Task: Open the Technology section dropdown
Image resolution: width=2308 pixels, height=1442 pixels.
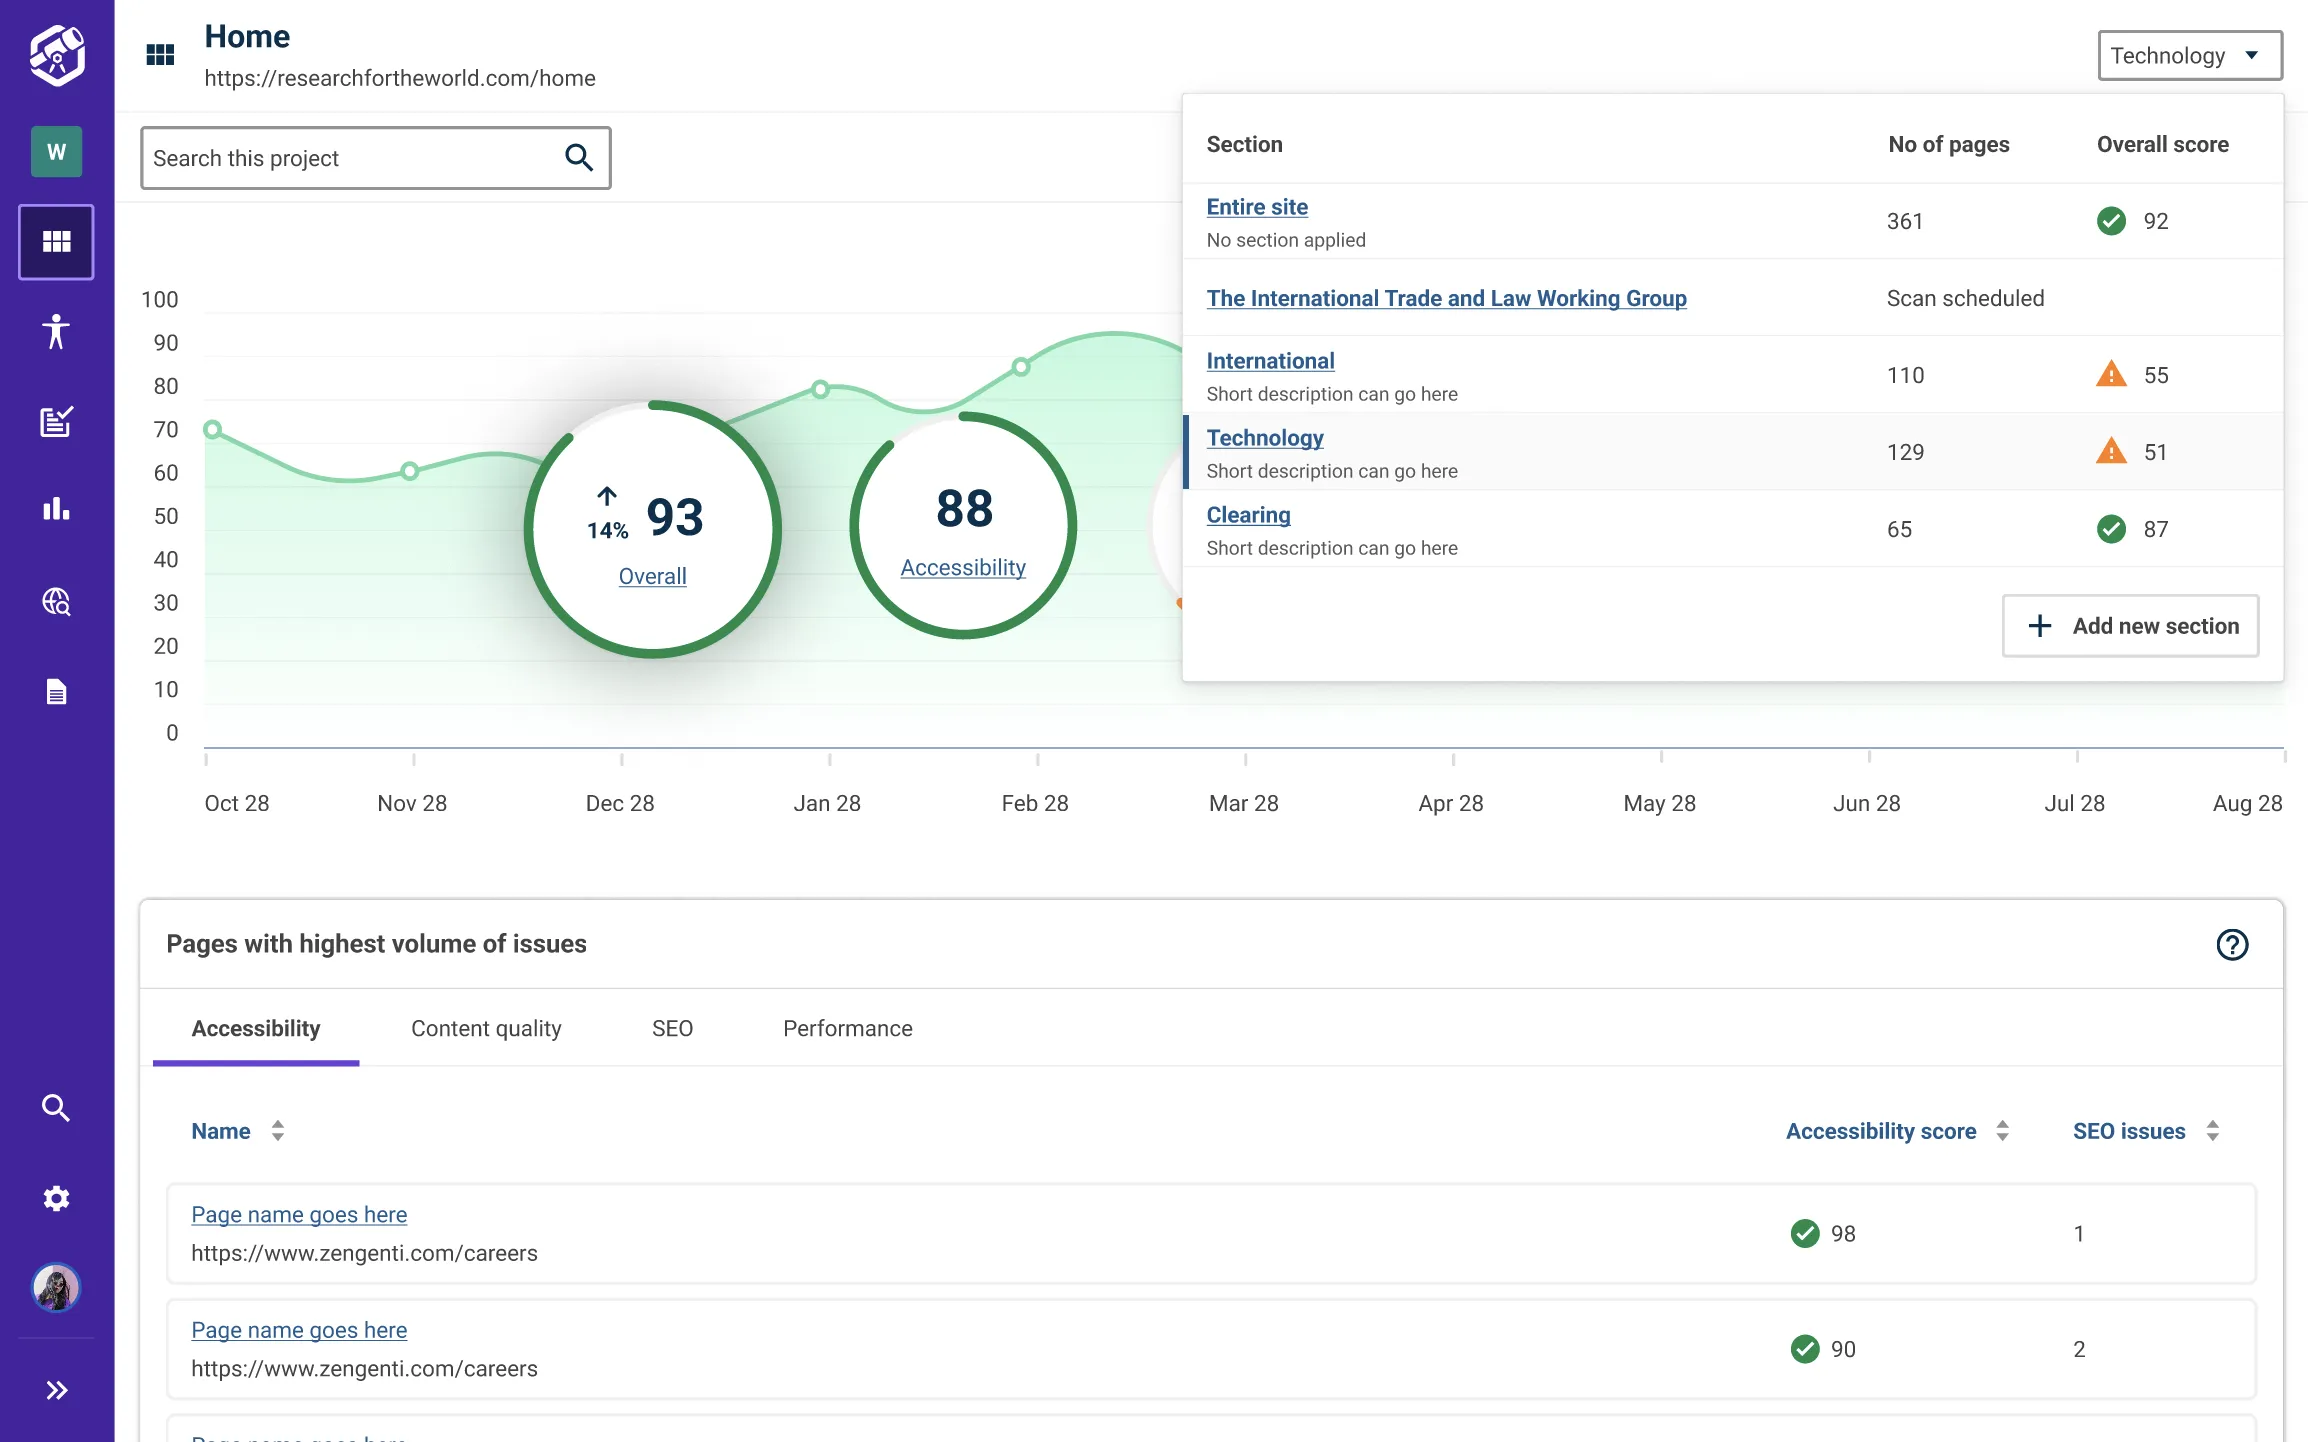Action: point(2189,55)
